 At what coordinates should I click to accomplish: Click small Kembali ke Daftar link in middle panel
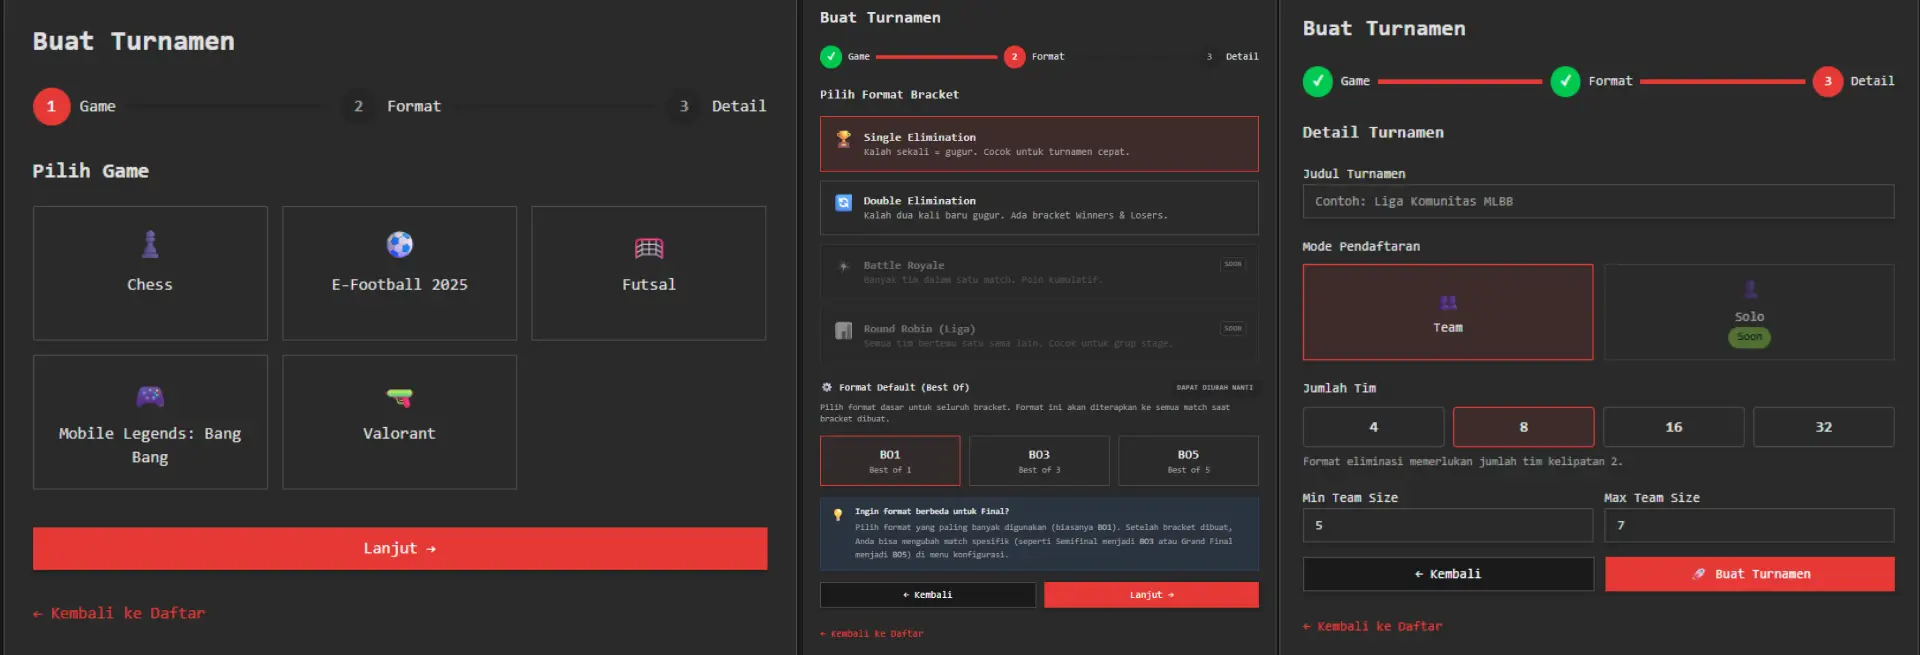872,634
